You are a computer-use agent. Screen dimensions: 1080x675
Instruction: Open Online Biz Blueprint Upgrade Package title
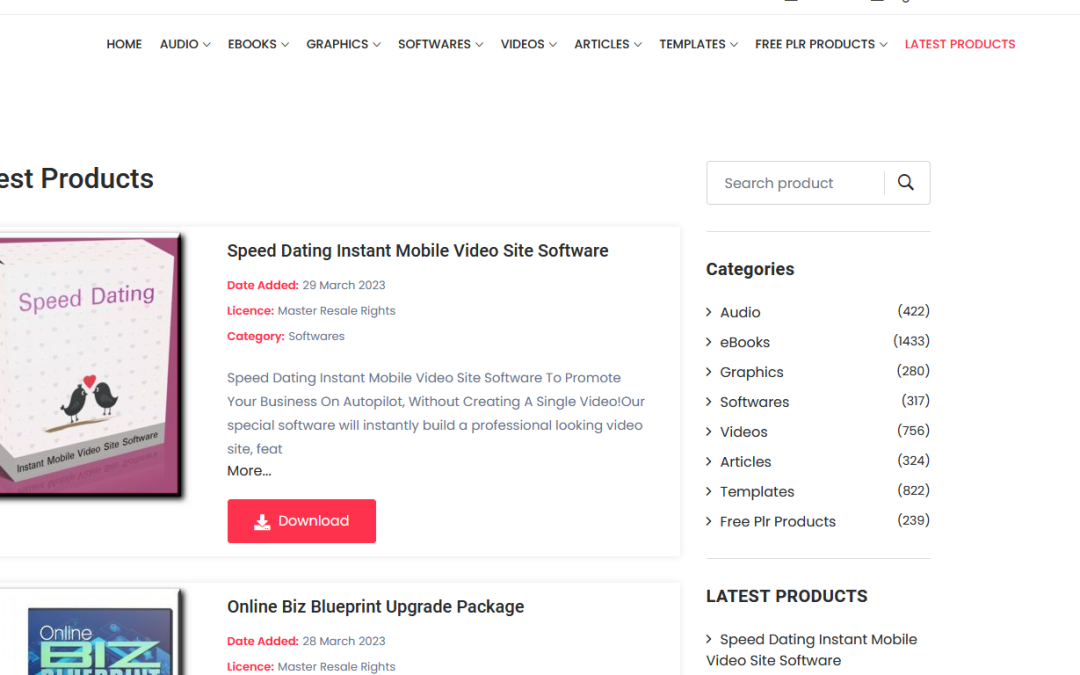pos(375,607)
